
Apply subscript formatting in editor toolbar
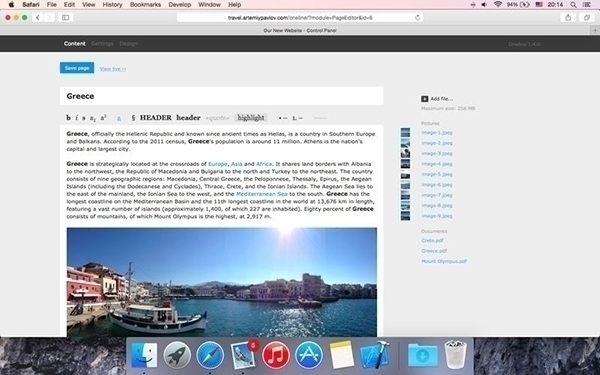click(93, 118)
